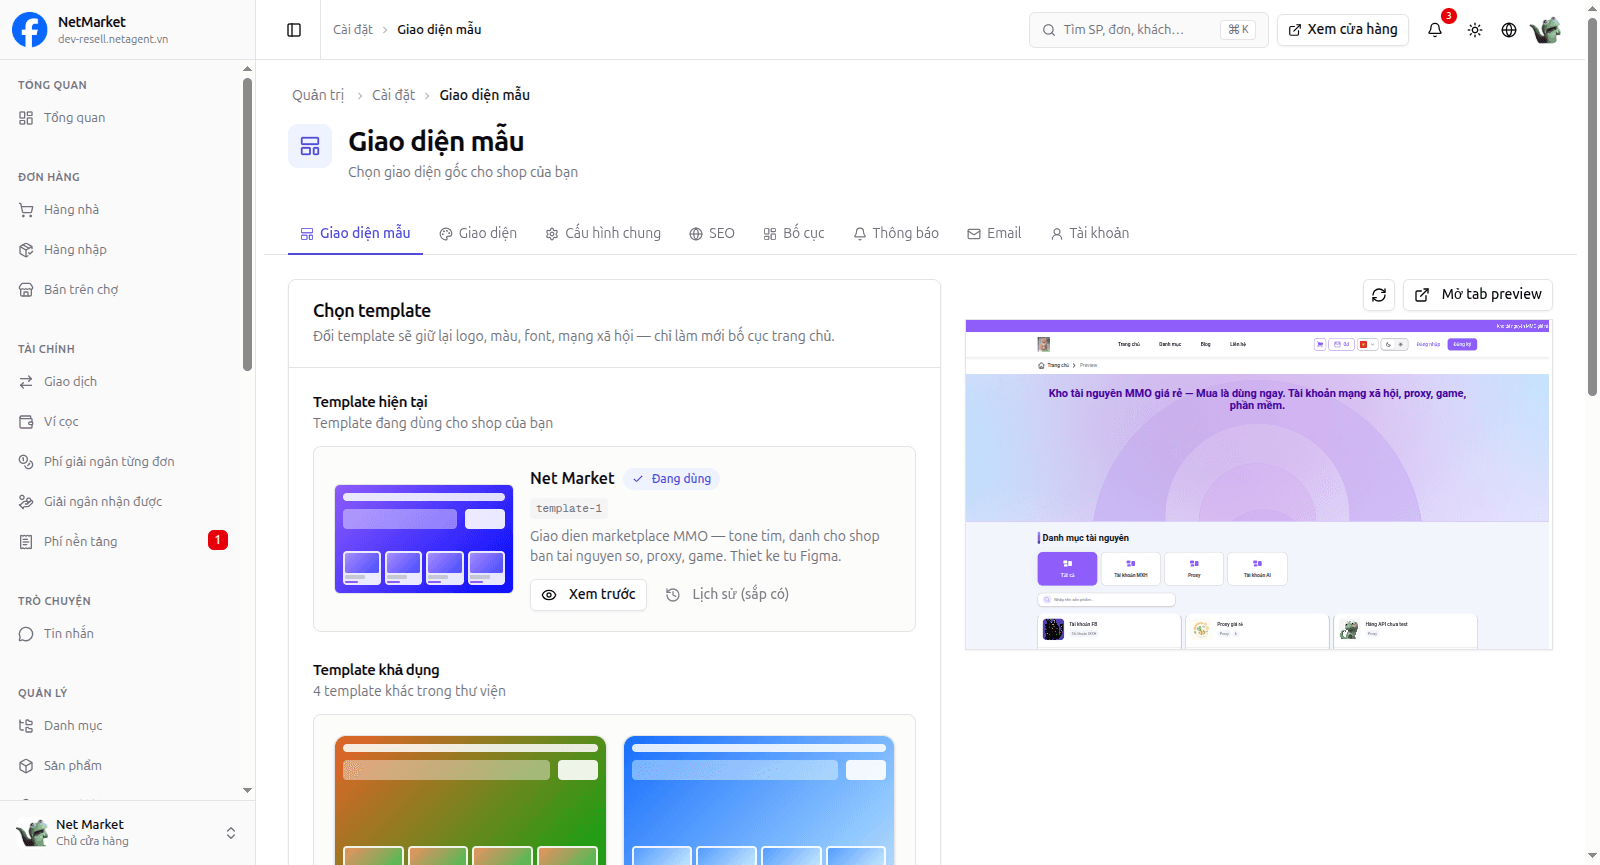Go to Cài đặt in header breadcrumb
The width and height of the screenshot is (1600, 865).
[x=353, y=30]
